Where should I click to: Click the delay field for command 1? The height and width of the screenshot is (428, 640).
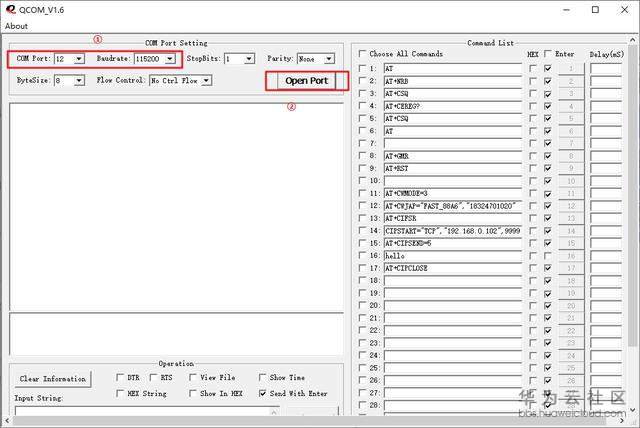click(606, 69)
